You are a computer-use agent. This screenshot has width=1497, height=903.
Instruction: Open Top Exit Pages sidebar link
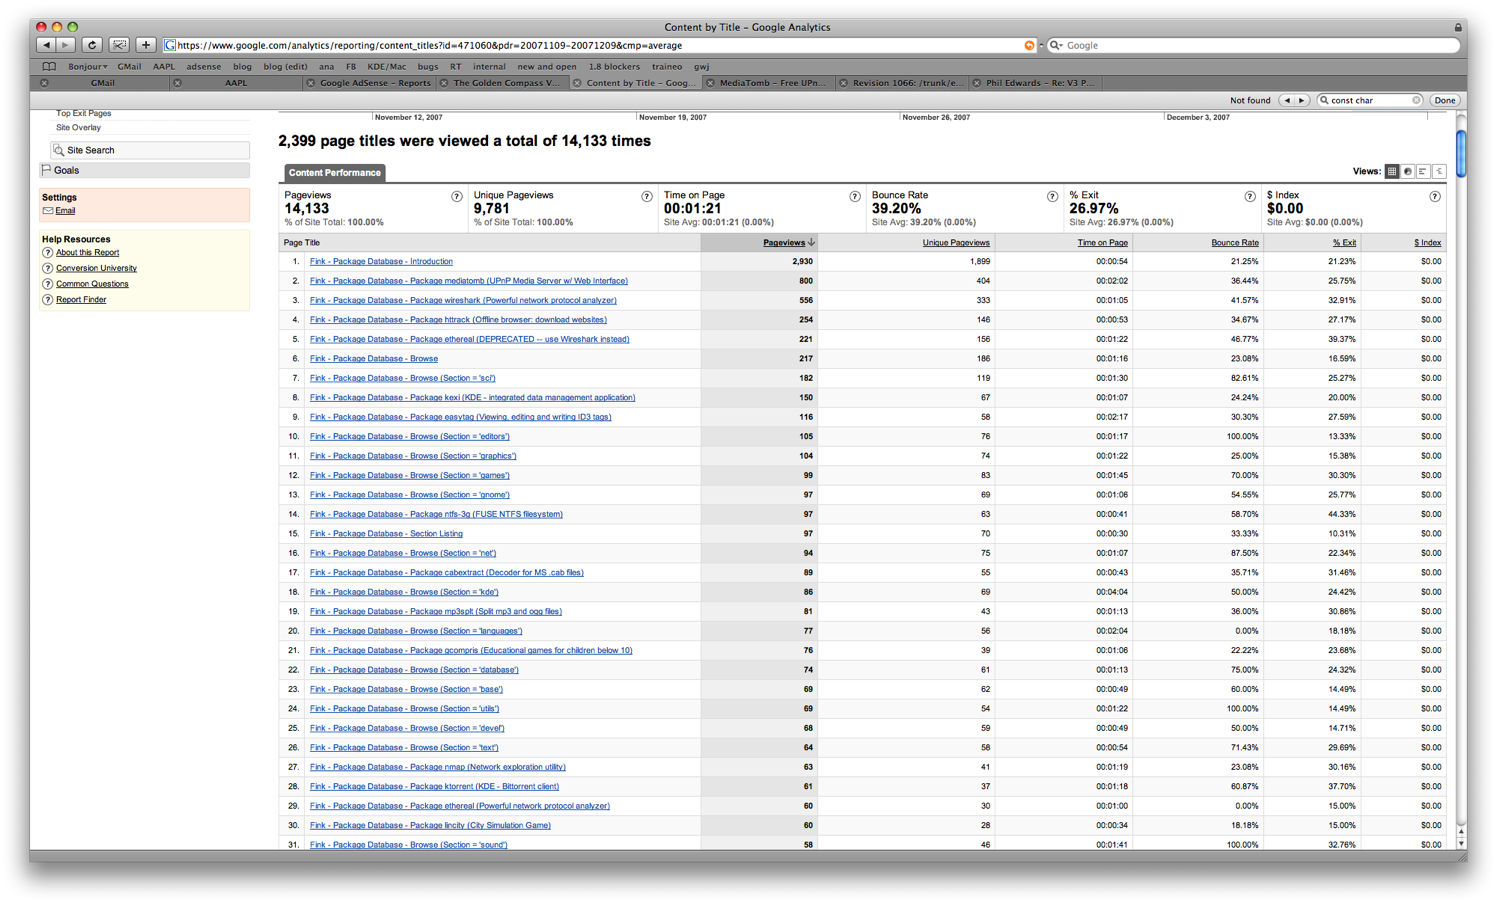pyautogui.click(x=83, y=113)
